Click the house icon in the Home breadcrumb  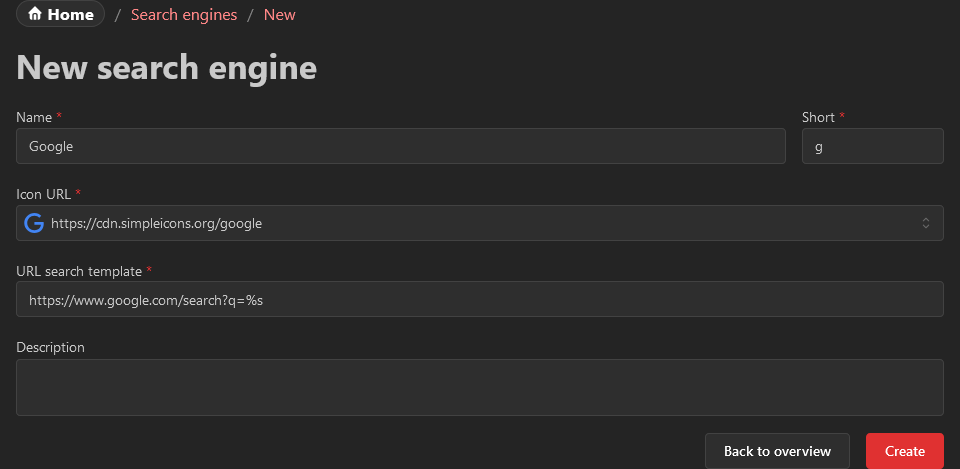tap(35, 15)
